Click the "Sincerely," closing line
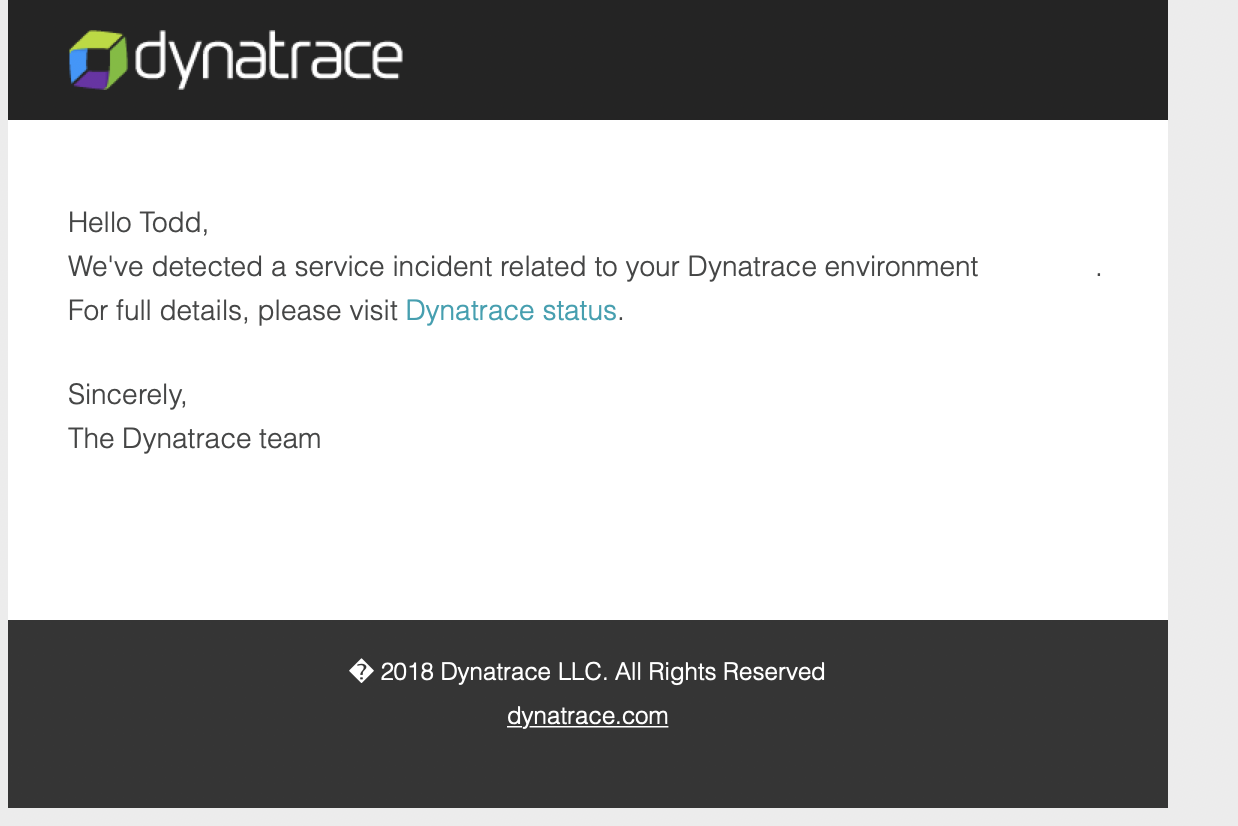 point(127,395)
